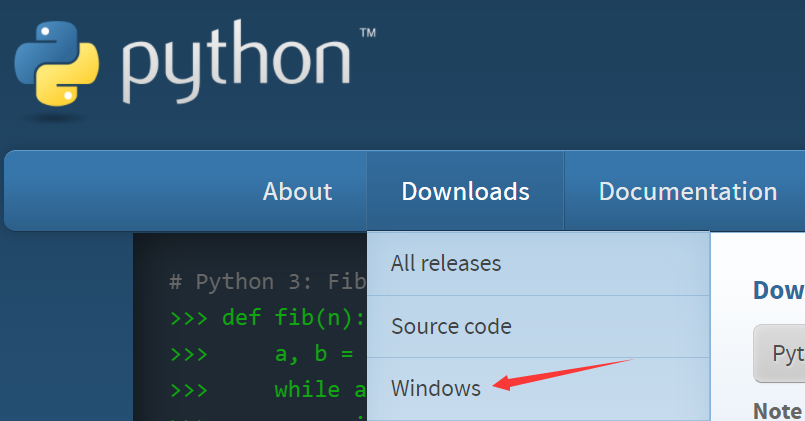Viewport: 805px width, 421px height.
Task: Click the '# Python 3: Fib' comment line
Action: pos(267,282)
